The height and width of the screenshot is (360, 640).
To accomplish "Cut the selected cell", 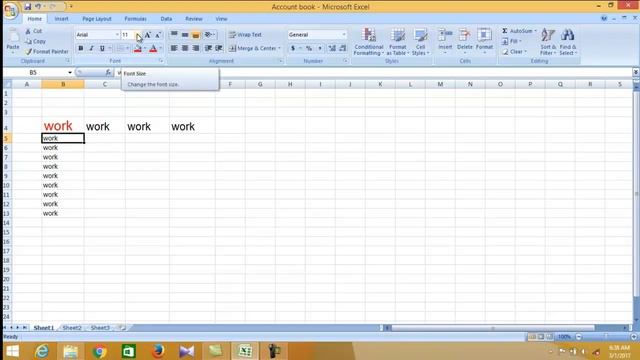I will [x=34, y=31].
